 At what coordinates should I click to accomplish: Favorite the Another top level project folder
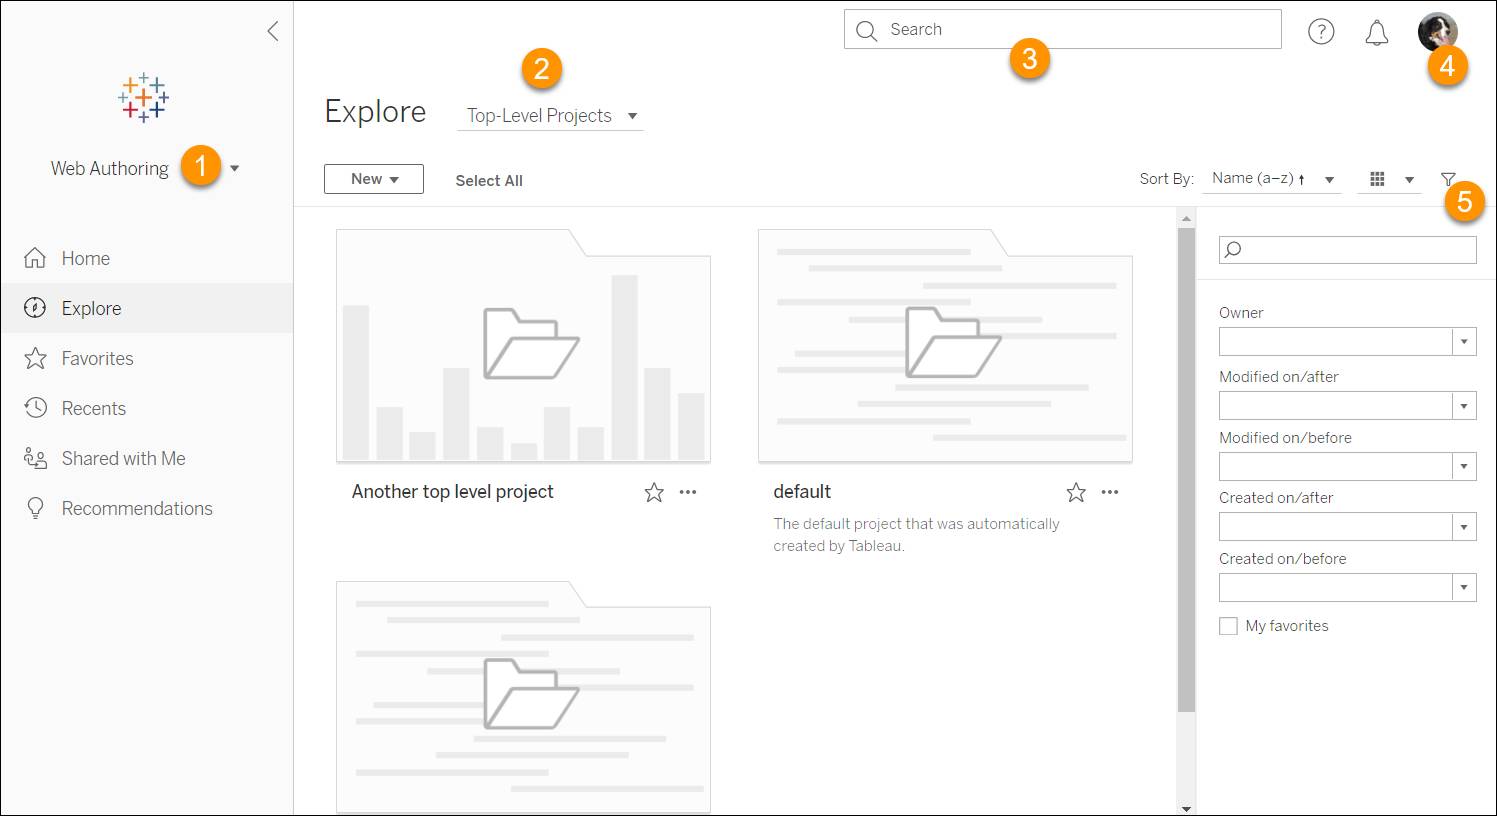653,492
